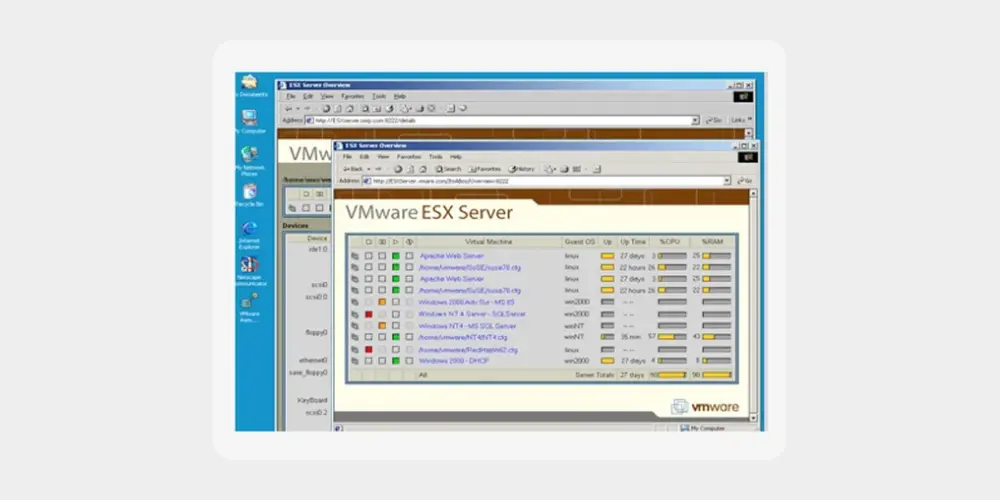Click Mail icon in front window toolbar

(x=548, y=169)
